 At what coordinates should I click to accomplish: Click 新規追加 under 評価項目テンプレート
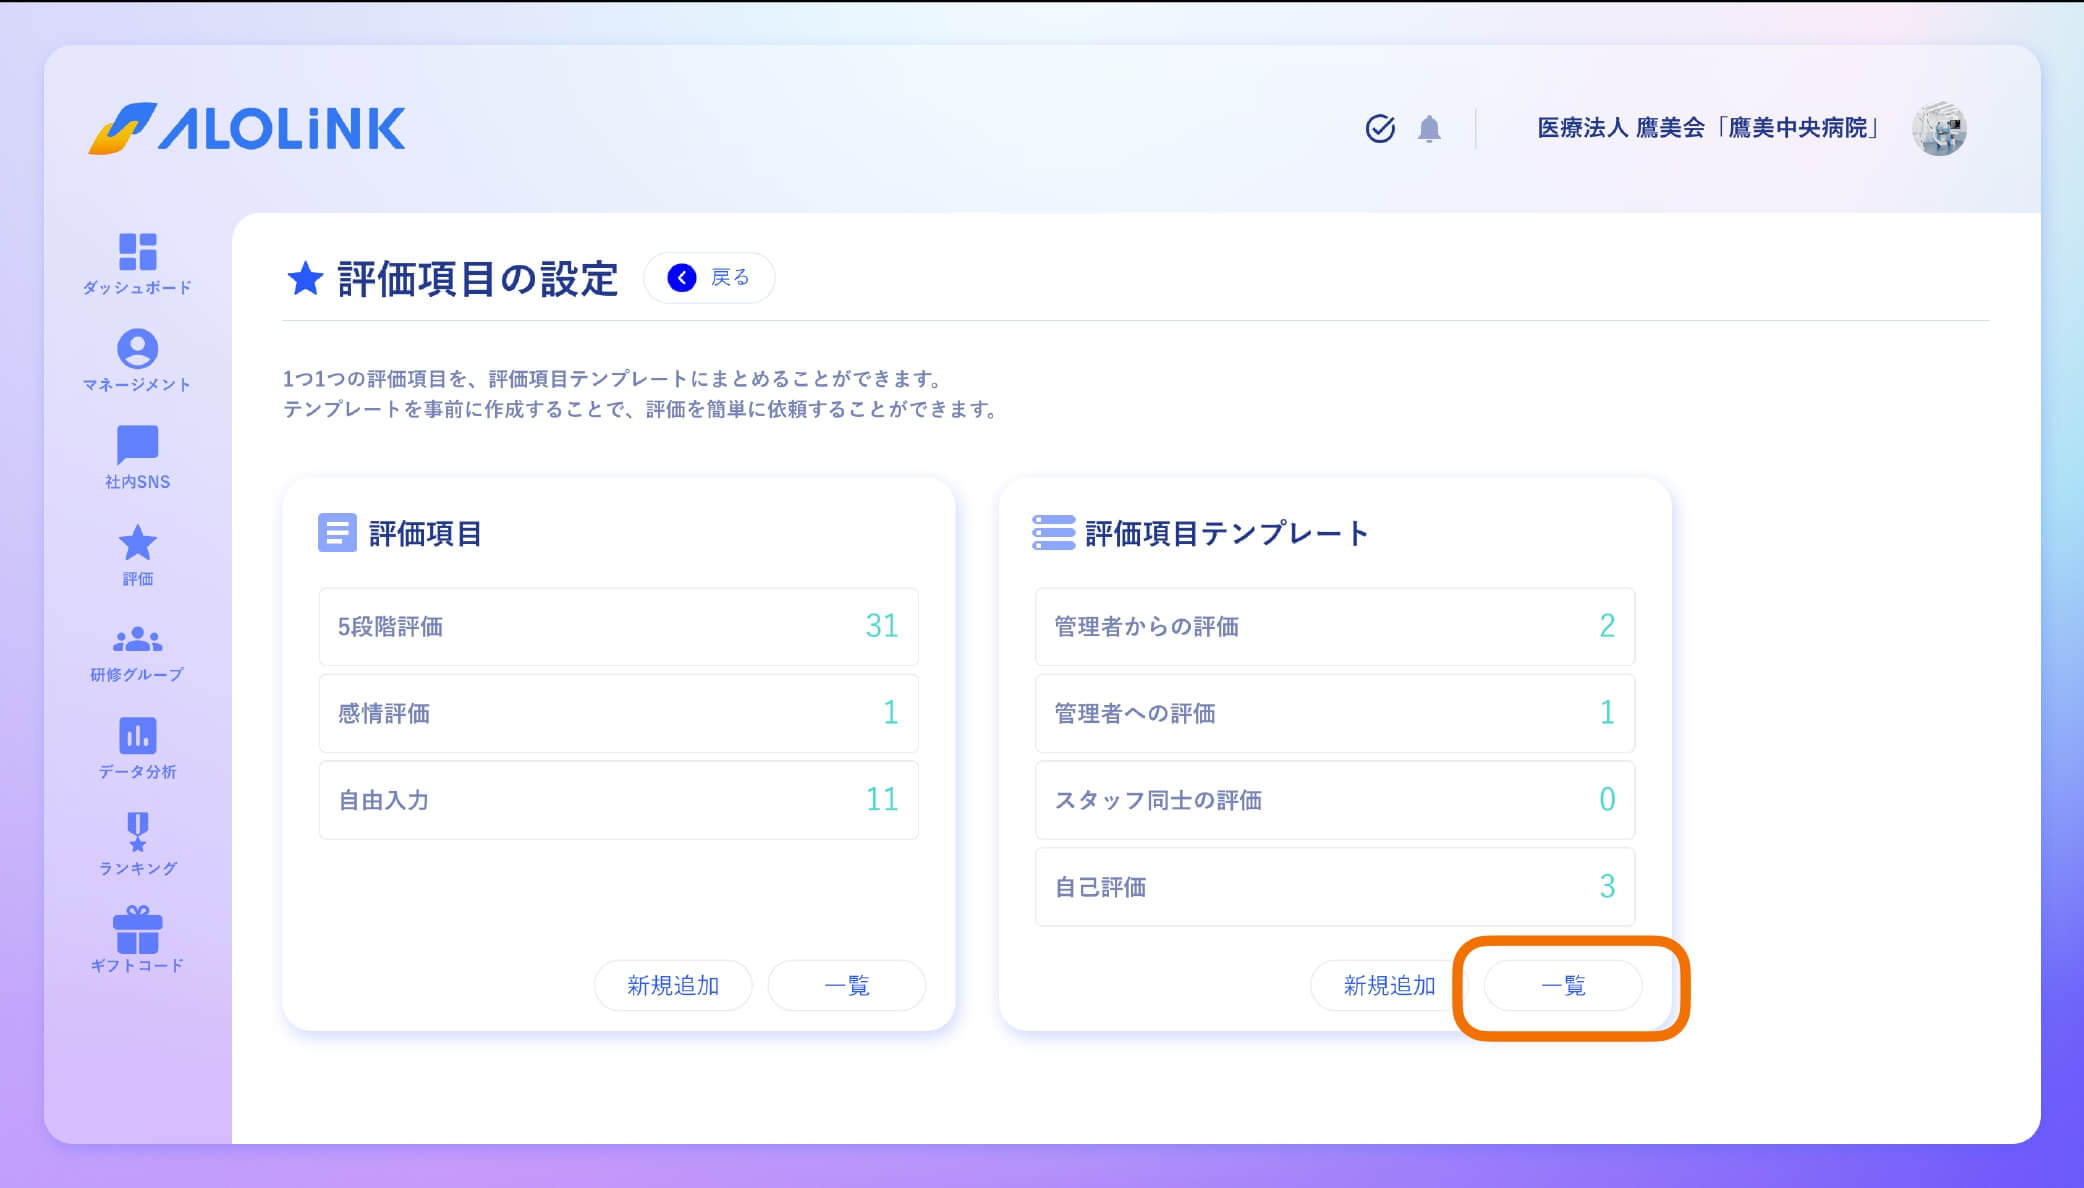[x=1389, y=985]
